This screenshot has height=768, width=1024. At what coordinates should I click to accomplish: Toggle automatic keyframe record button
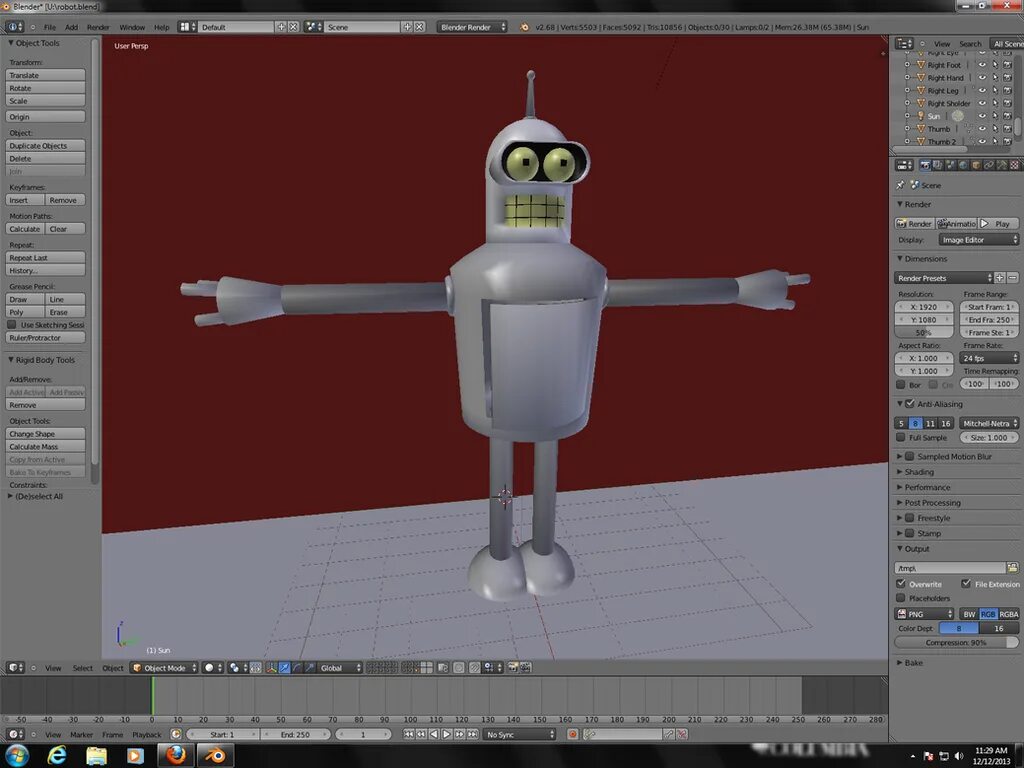coord(573,735)
